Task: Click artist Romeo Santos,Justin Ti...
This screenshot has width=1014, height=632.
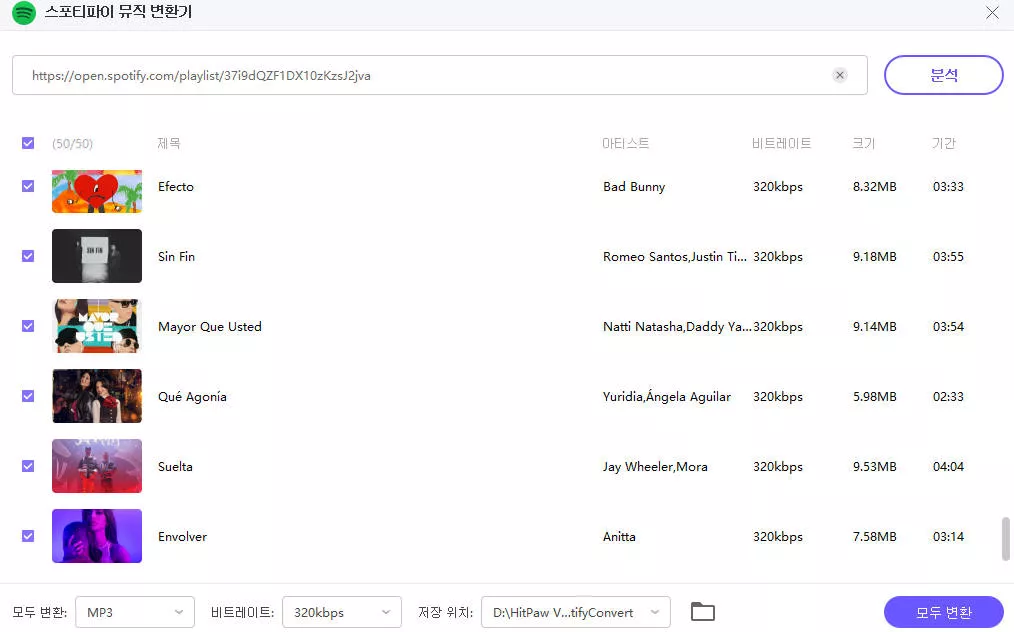Action: tap(675, 257)
